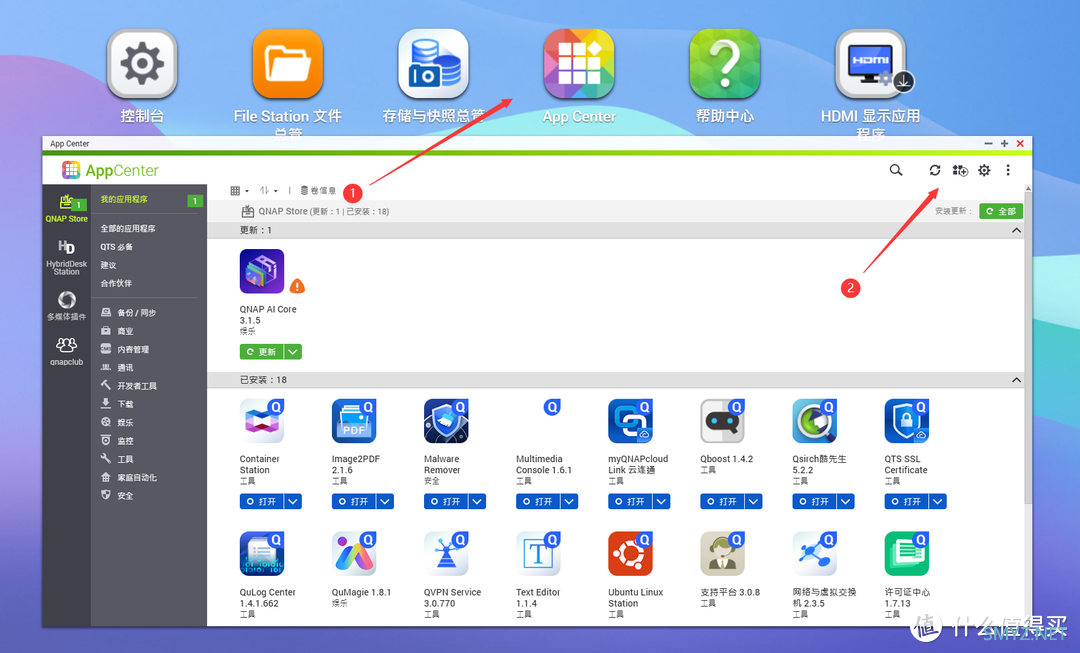1080x653 pixels.
Task: Click the Ubuntu Linux Station app icon
Action: point(630,554)
